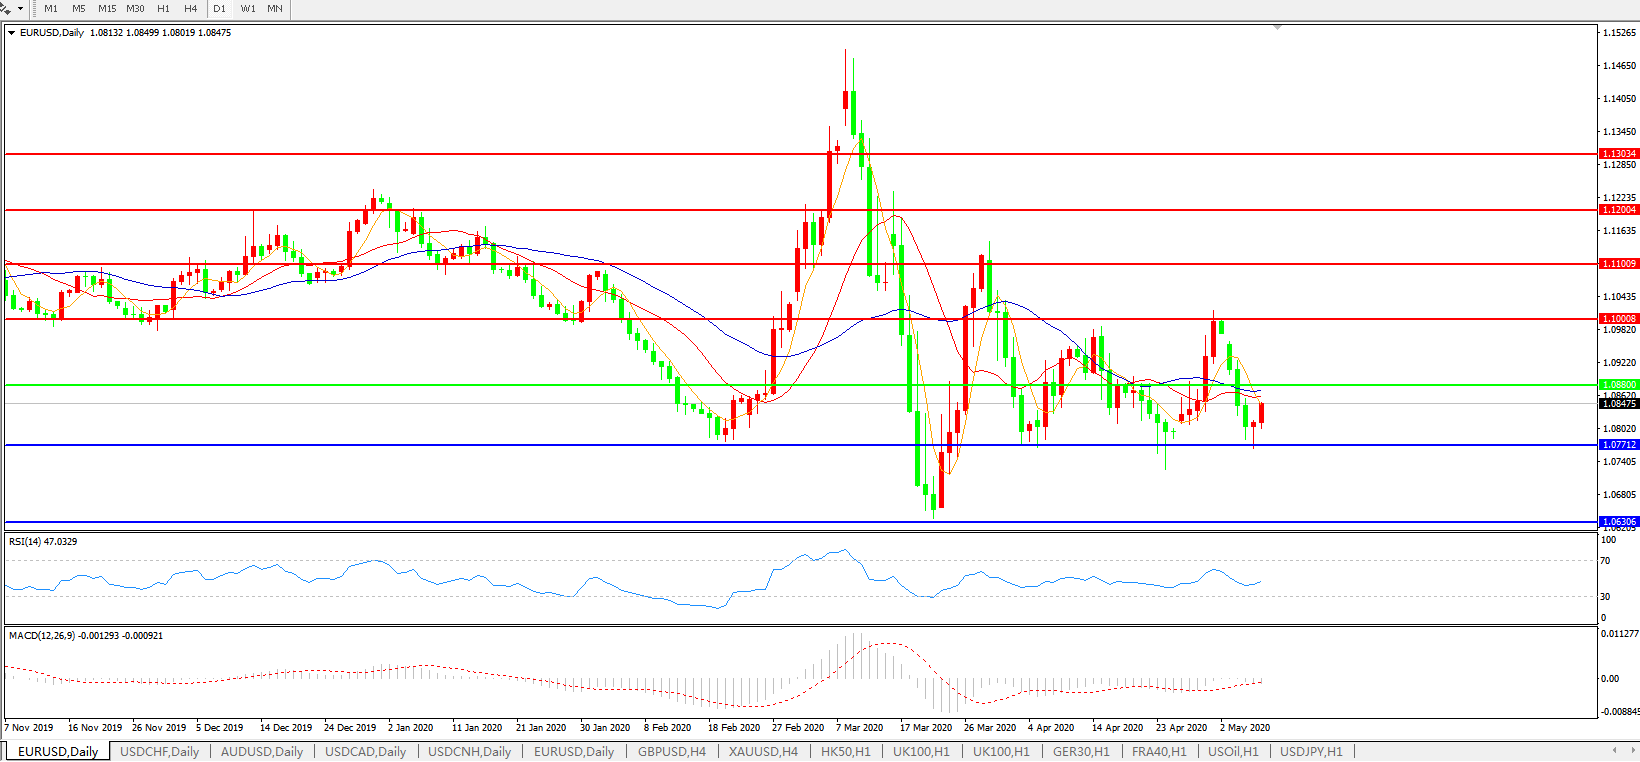Open the GBPUSD,H4 chart tab
Screen dimensions: 1640x762
671,751
